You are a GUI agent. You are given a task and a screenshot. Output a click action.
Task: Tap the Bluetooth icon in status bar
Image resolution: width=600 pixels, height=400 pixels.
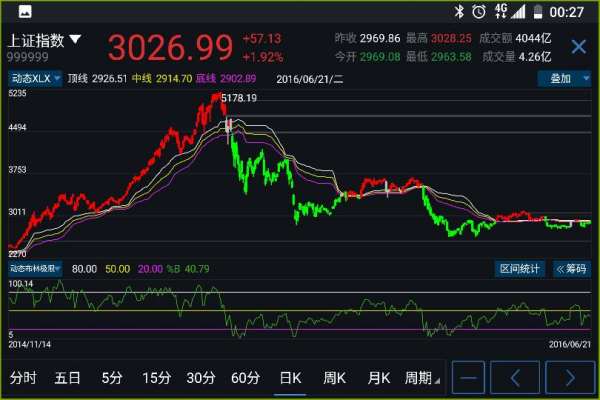click(x=459, y=11)
